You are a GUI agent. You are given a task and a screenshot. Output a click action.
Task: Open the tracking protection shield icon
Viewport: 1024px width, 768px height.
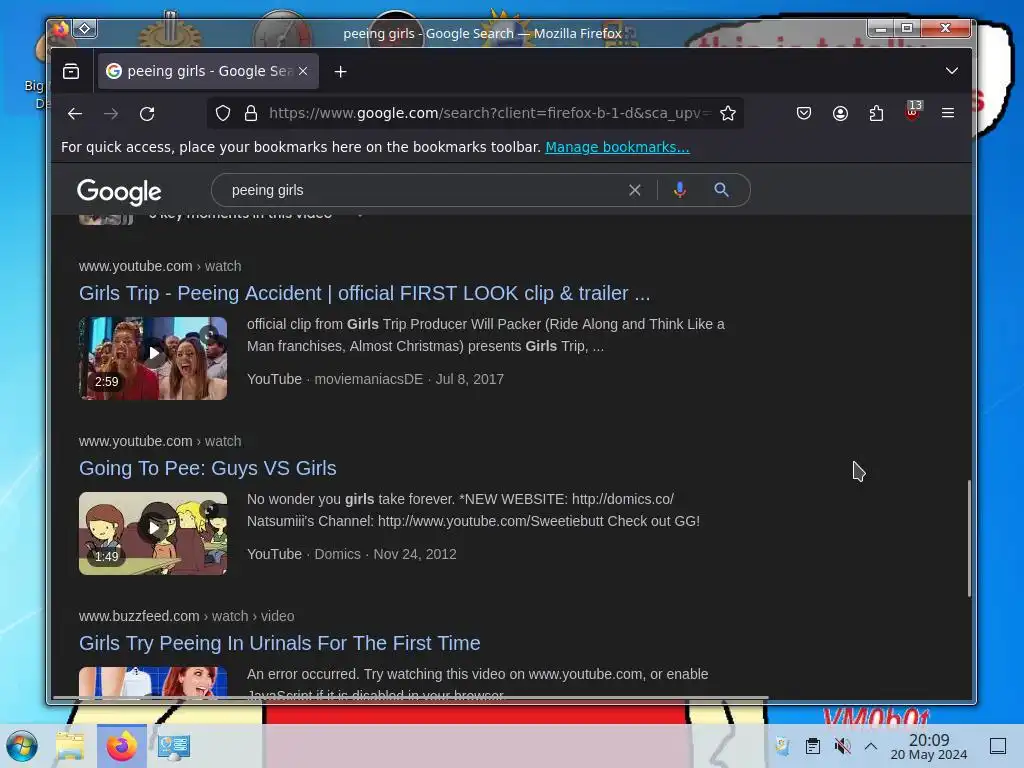(x=223, y=113)
